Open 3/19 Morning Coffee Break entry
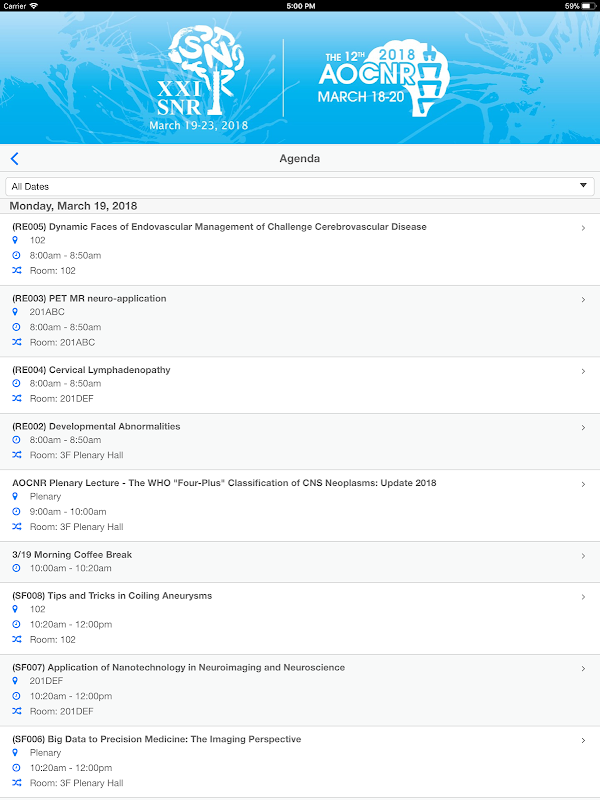600x800 pixels. pyautogui.click(x=300, y=562)
